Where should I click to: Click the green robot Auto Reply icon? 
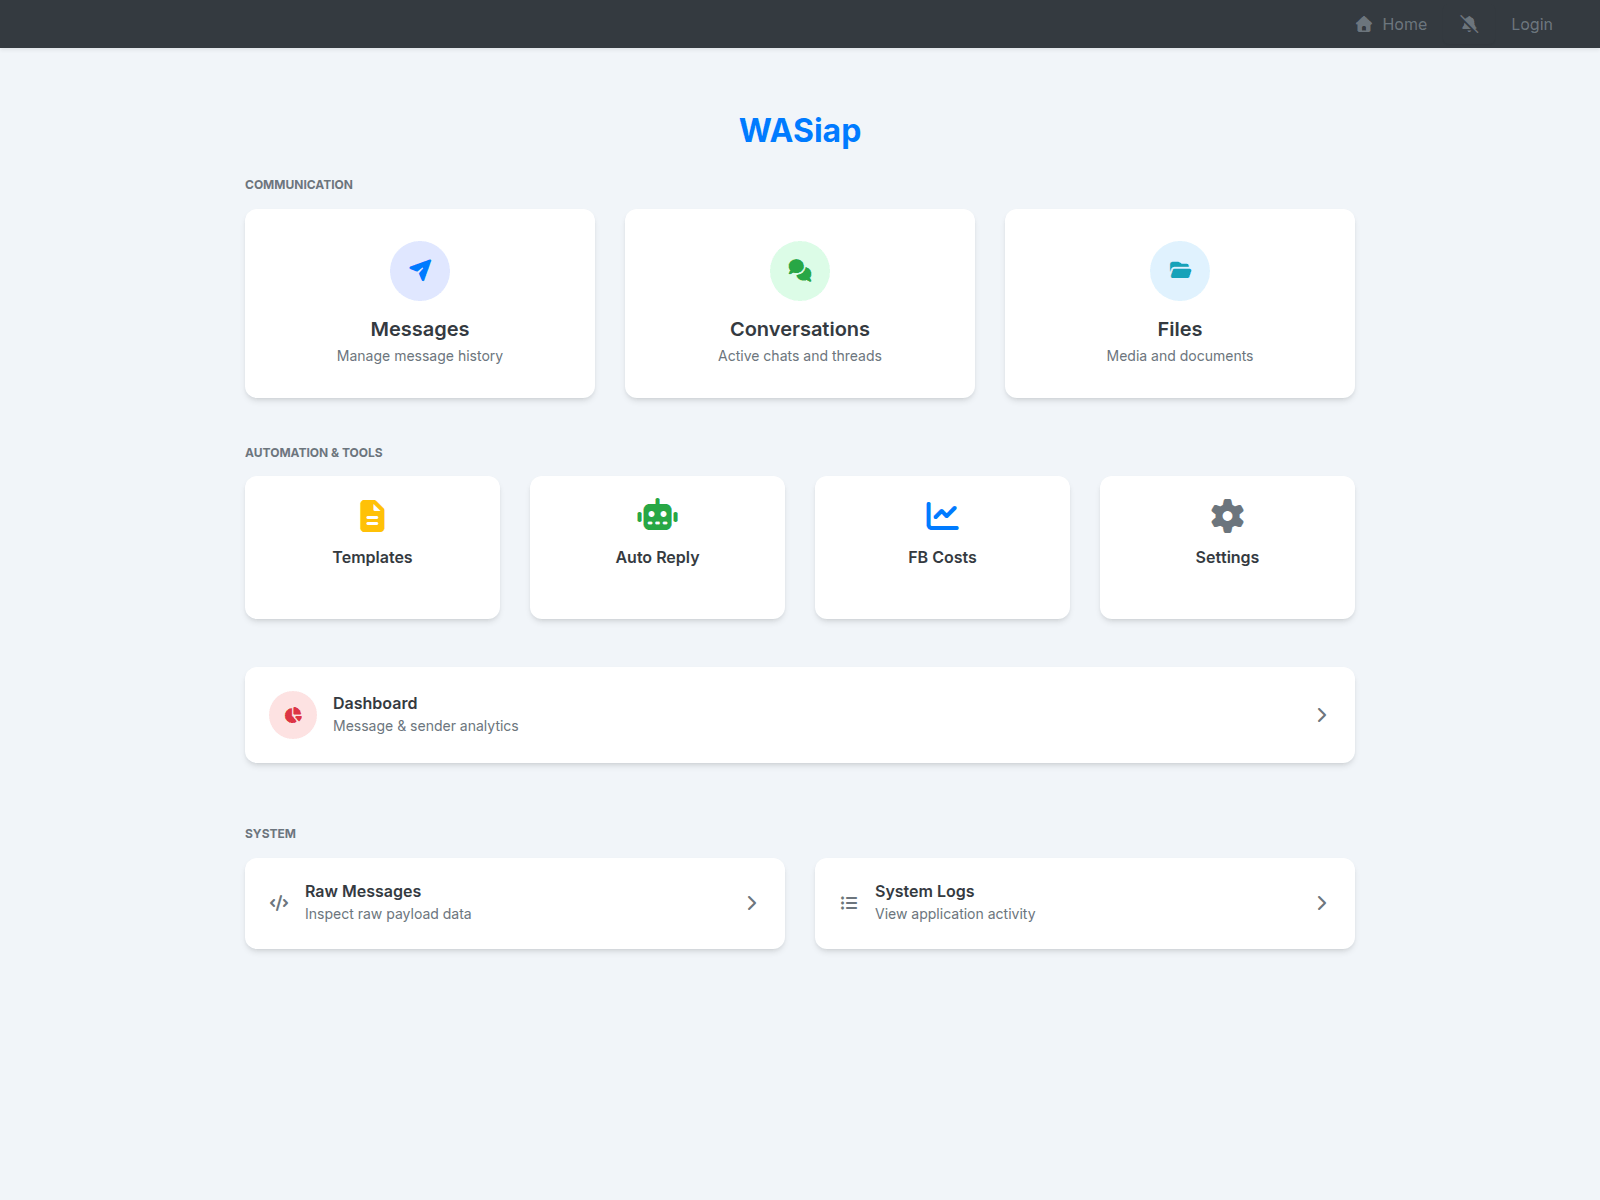657,516
